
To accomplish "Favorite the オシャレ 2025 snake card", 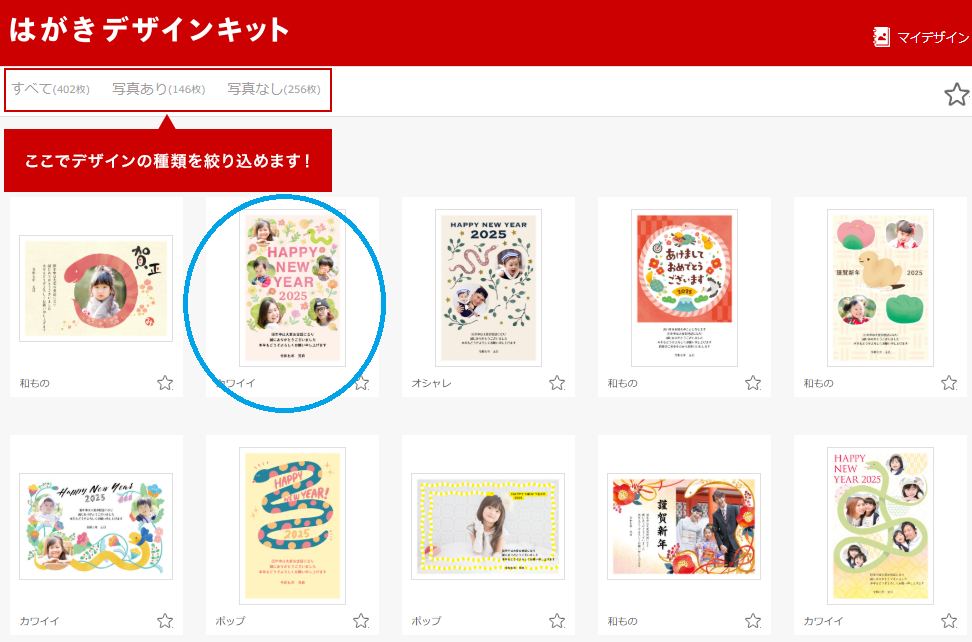I will (x=557, y=383).
